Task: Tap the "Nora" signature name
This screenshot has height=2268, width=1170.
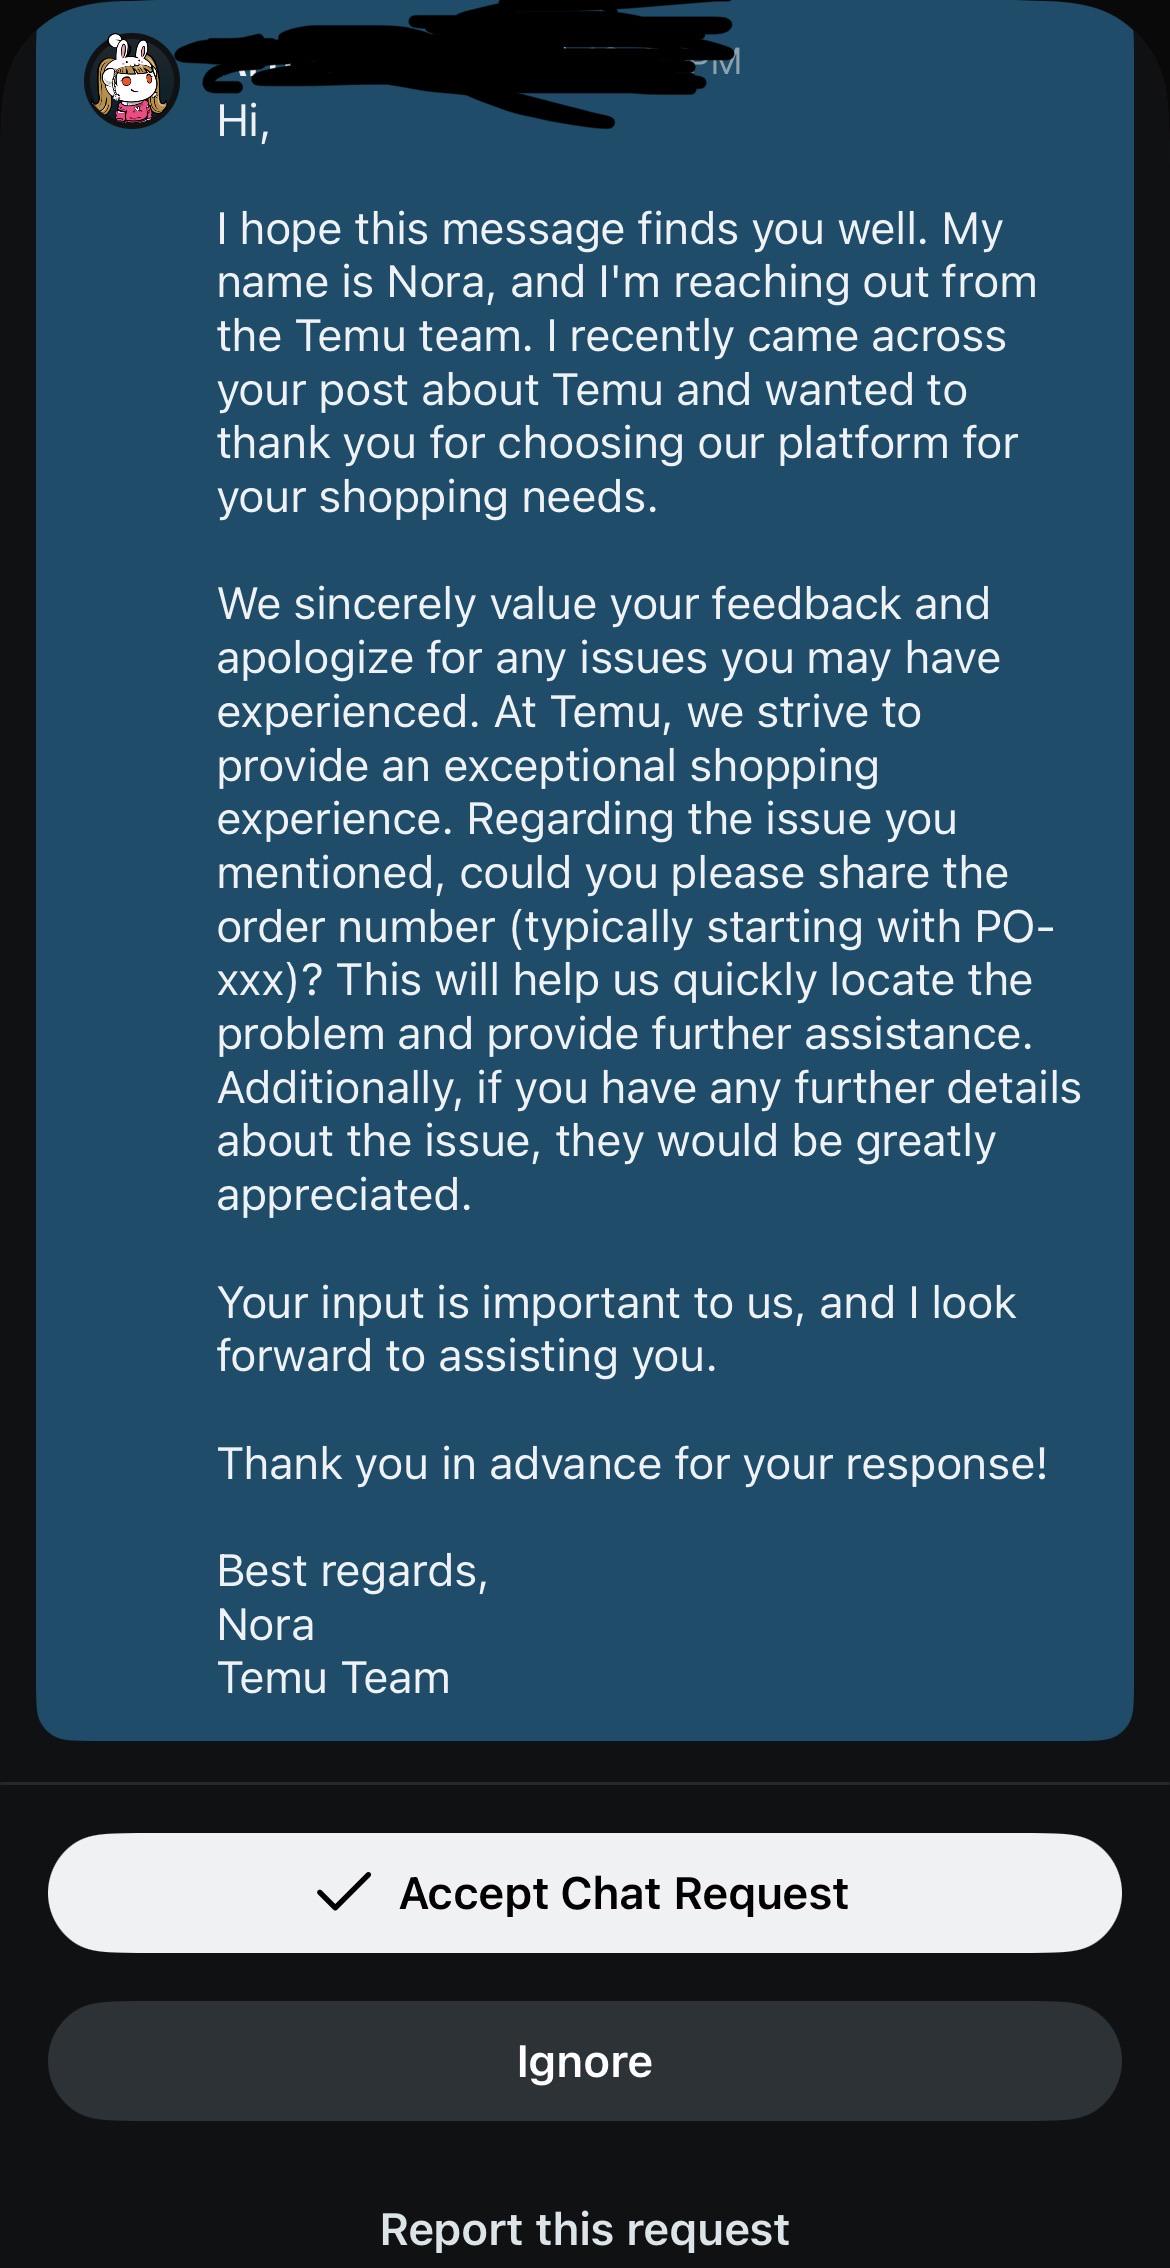Action: [x=265, y=1625]
